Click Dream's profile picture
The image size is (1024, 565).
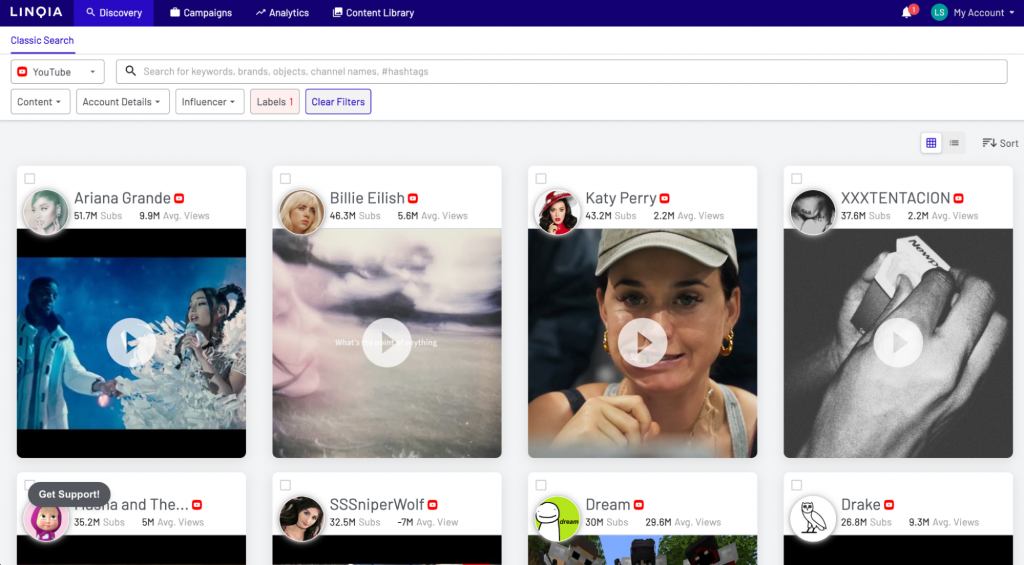pyautogui.click(x=557, y=519)
